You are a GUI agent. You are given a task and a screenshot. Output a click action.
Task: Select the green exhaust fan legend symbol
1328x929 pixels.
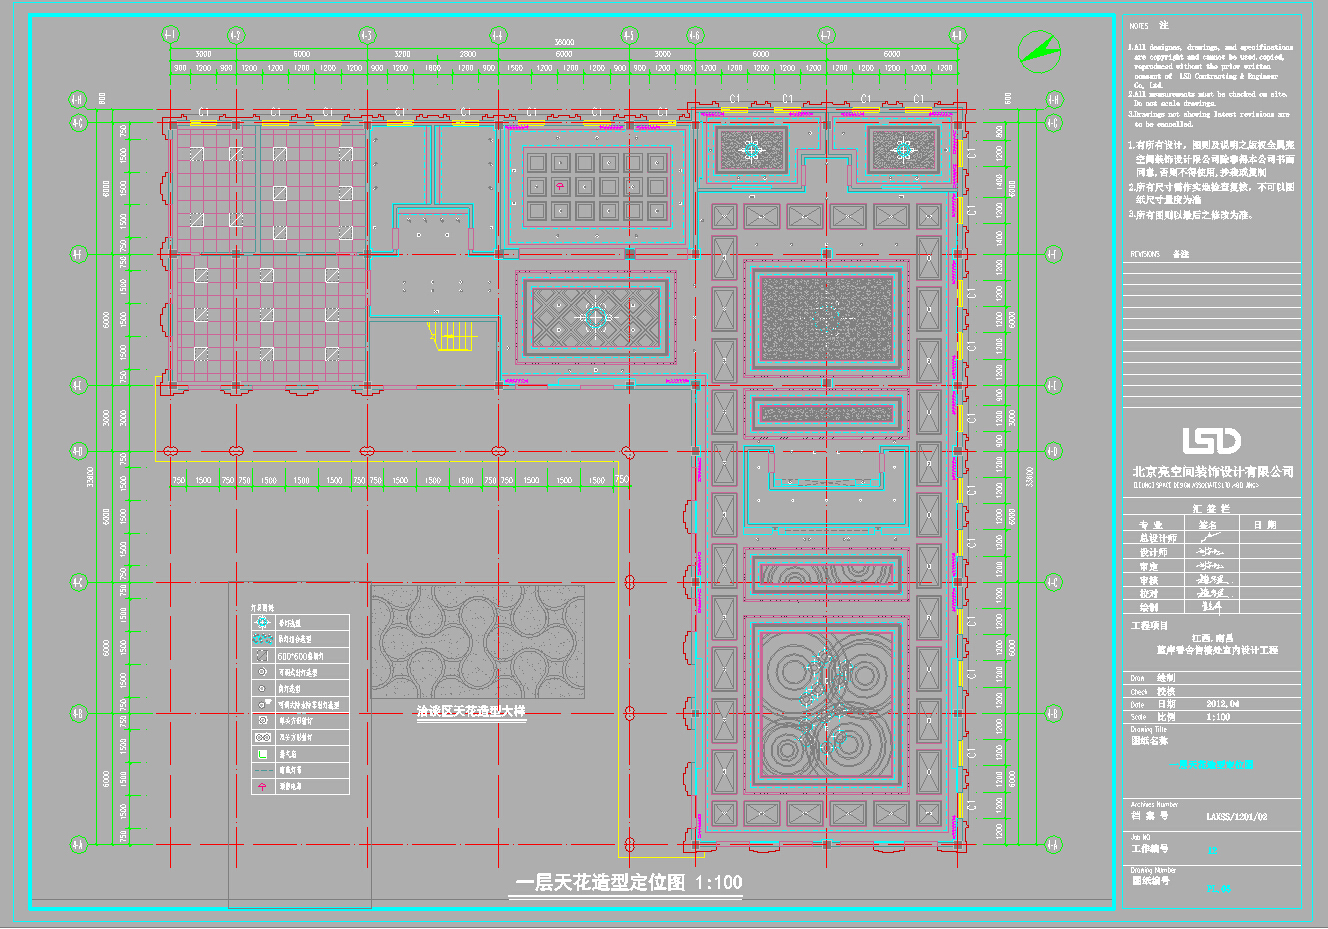[262, 753]
